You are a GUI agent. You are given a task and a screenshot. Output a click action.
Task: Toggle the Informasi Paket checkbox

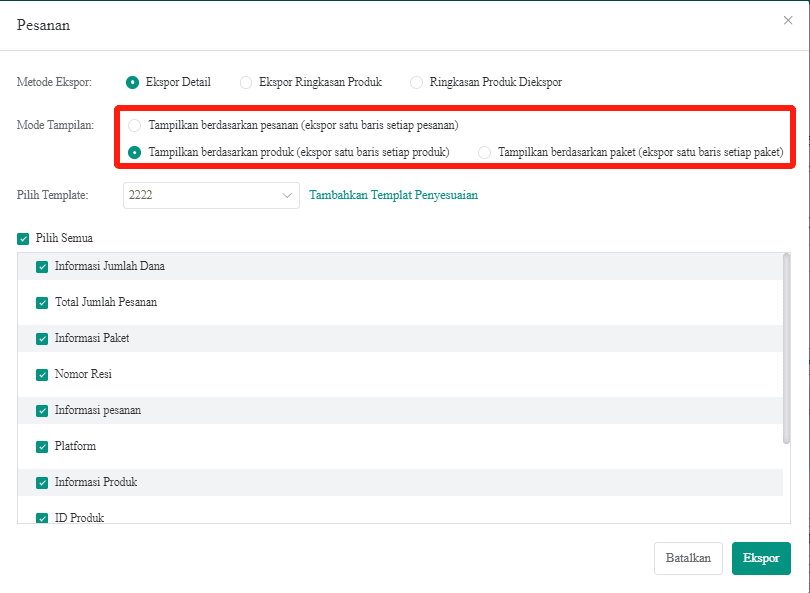(42, 339)
